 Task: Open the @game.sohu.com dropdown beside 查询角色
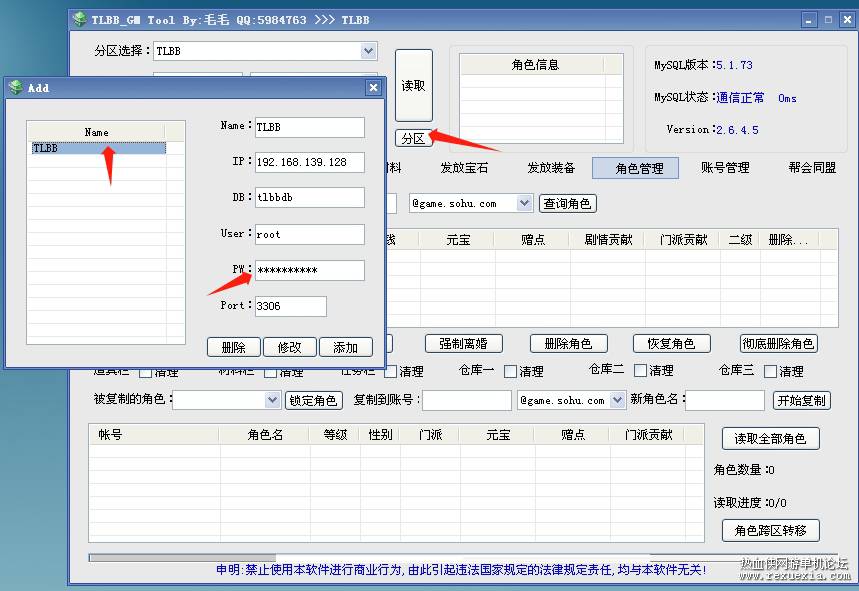point(524,204)
